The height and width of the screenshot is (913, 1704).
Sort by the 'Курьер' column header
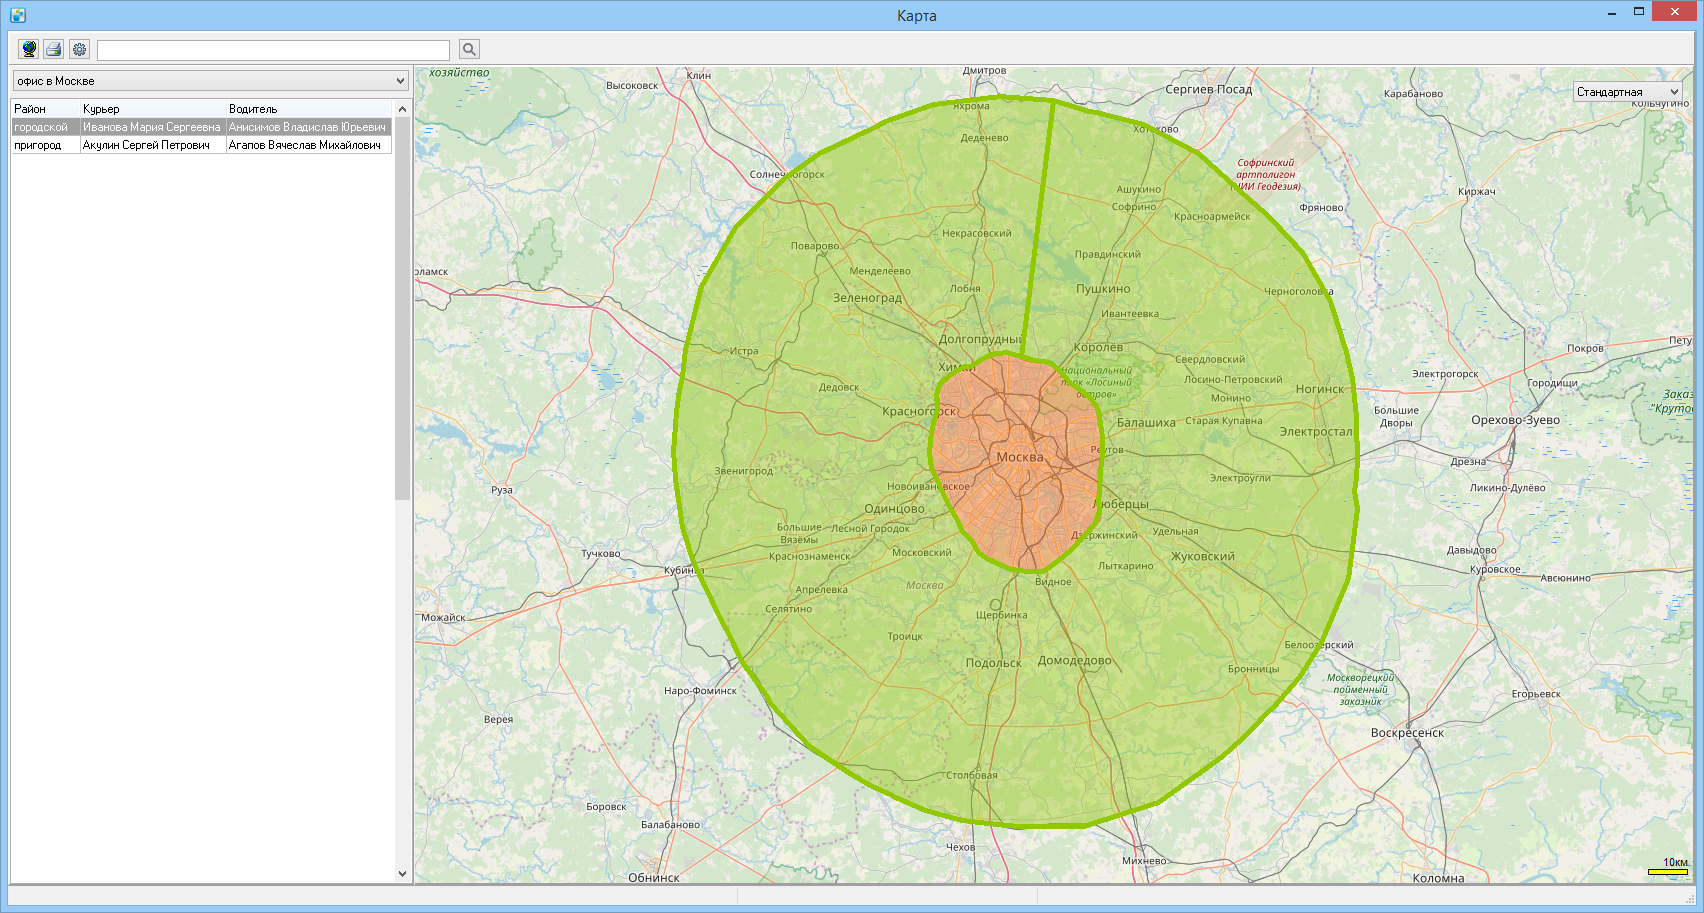(x=153, y=109)
